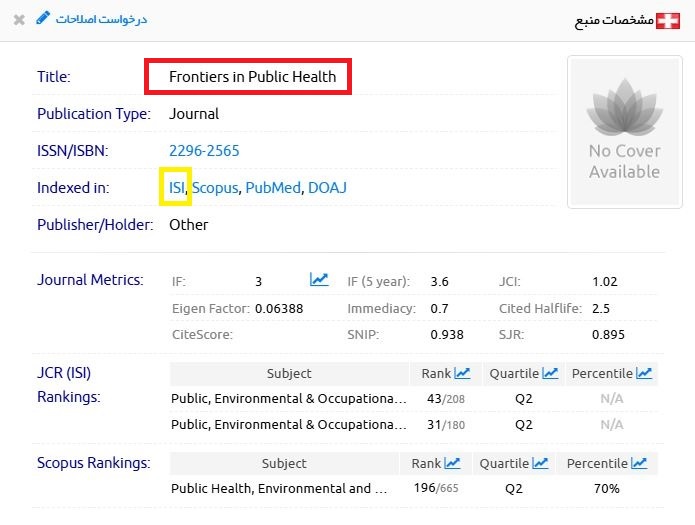Viewport: 695px width, 525px height.
Task: Close the source details panel
Action: [x=19, y=19]
